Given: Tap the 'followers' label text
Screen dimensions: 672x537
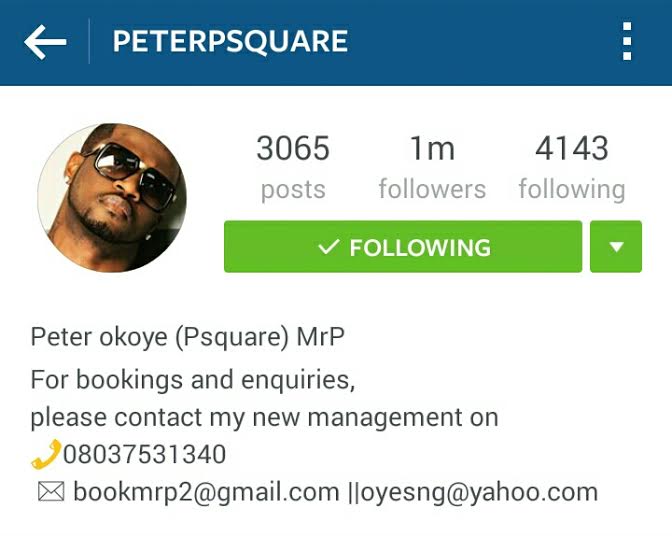Looking at the screenshot, I should tap(432, 189).
